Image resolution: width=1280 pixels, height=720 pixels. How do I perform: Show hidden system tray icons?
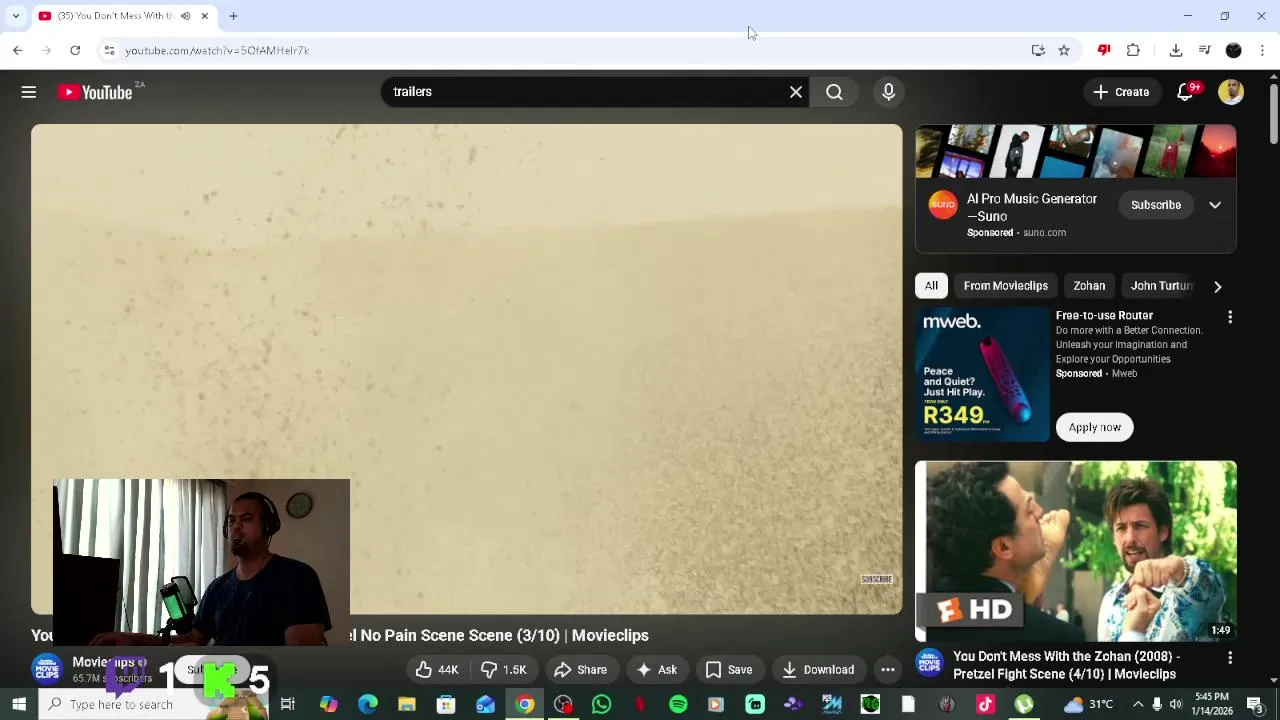1138,704
